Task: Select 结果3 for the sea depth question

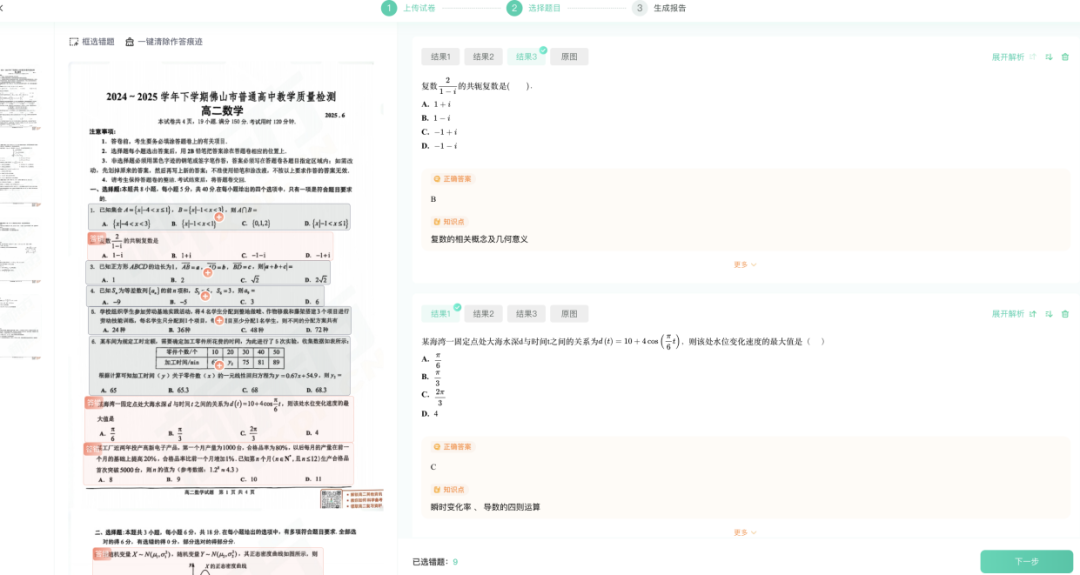Action: click(x=525, y=314)
